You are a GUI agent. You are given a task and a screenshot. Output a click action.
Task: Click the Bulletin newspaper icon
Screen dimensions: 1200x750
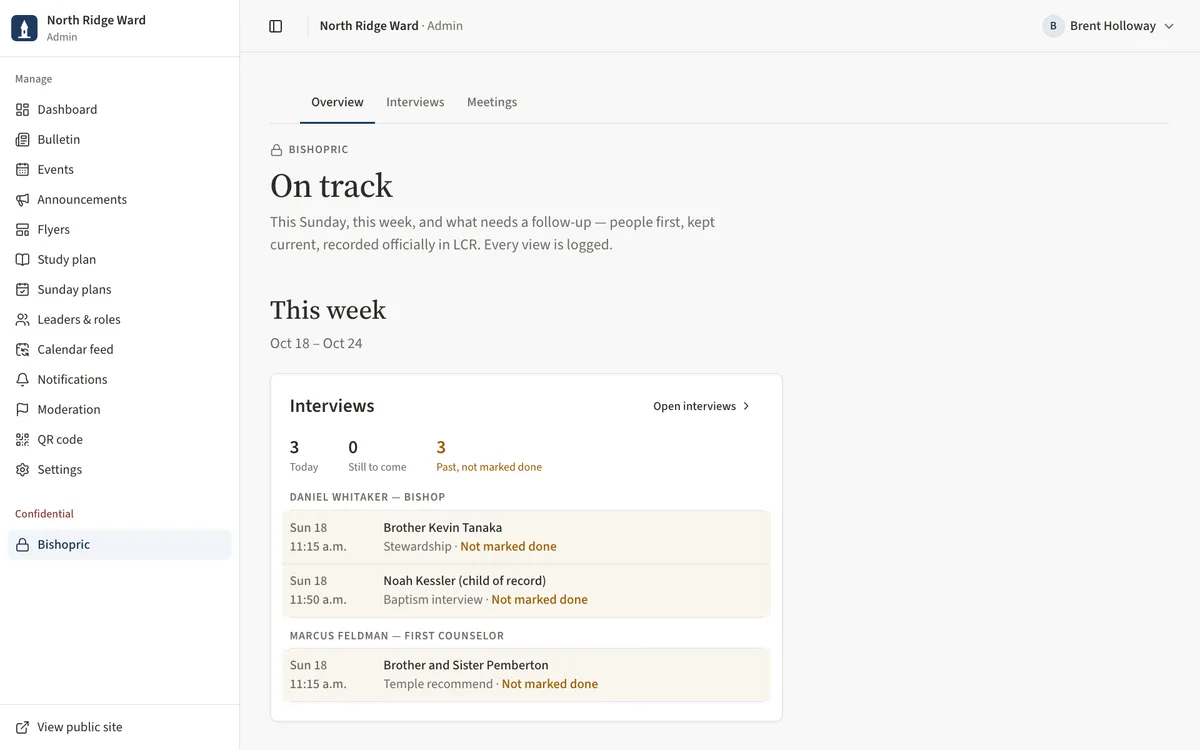pos(23,140)
